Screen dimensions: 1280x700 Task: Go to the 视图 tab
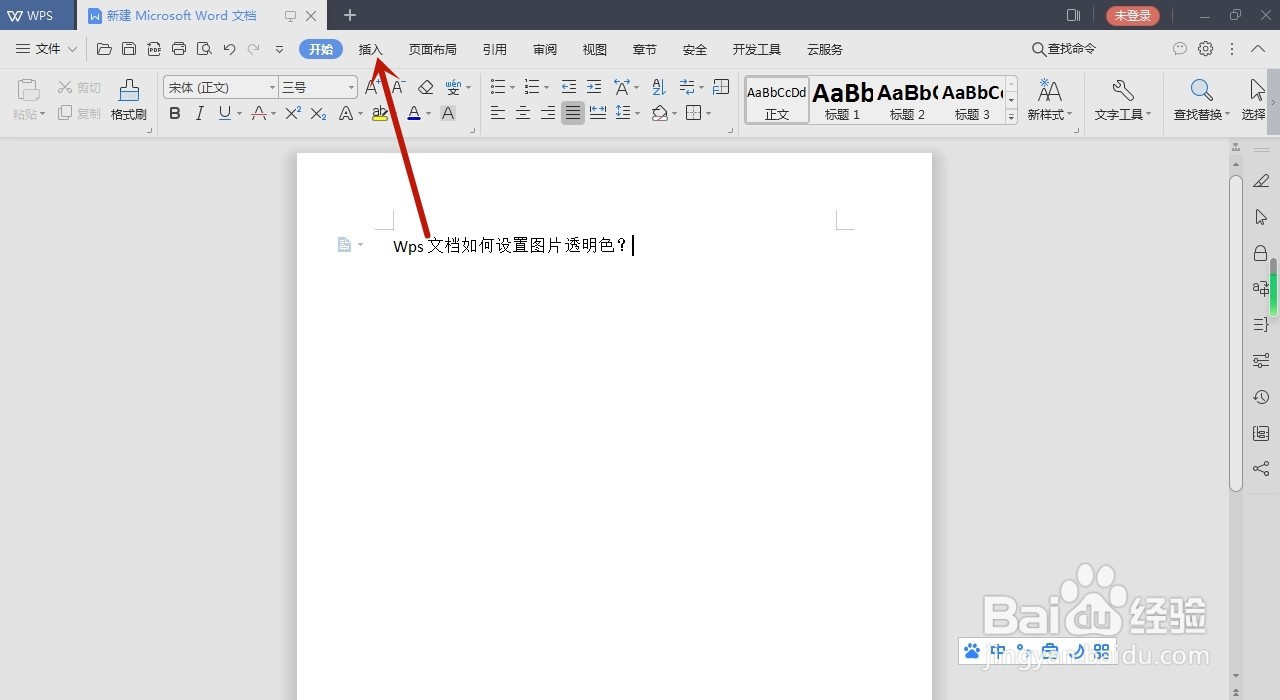pos(595,49)
